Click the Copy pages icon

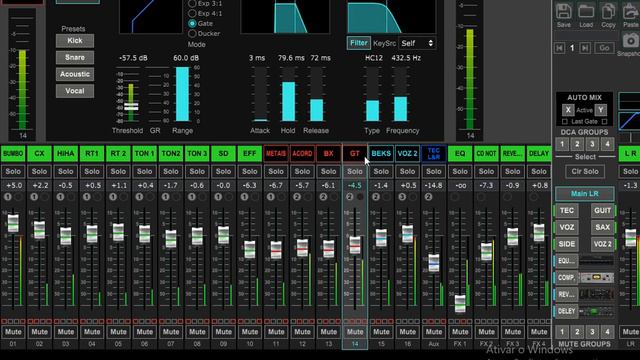click(608, 11)
